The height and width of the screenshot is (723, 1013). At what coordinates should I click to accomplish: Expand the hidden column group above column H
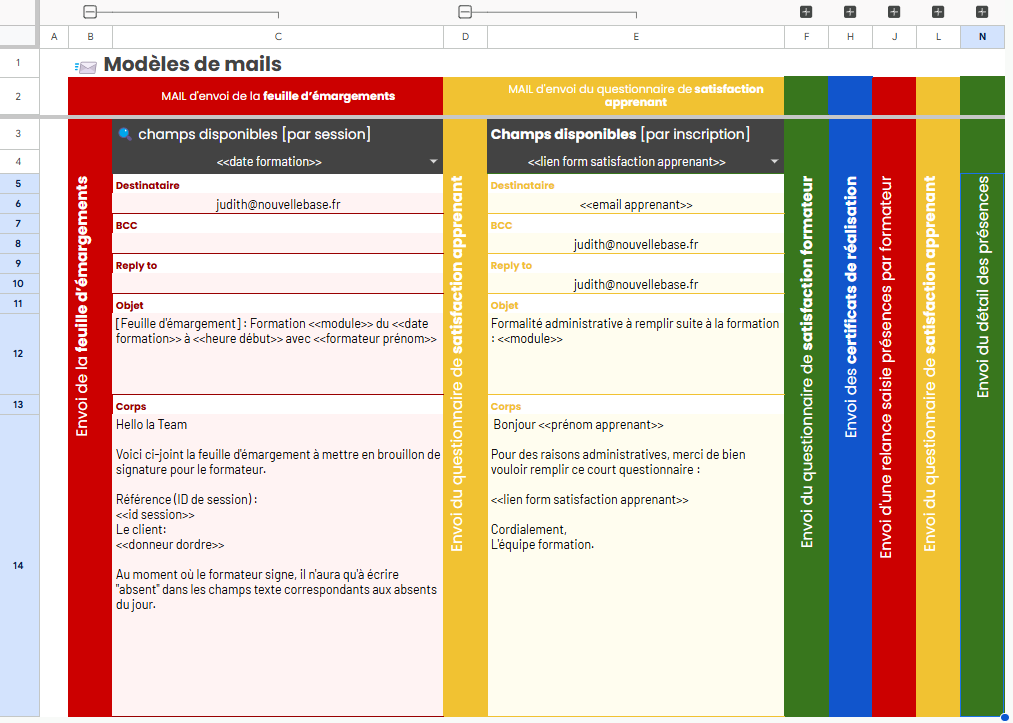[x=850, y=12]
